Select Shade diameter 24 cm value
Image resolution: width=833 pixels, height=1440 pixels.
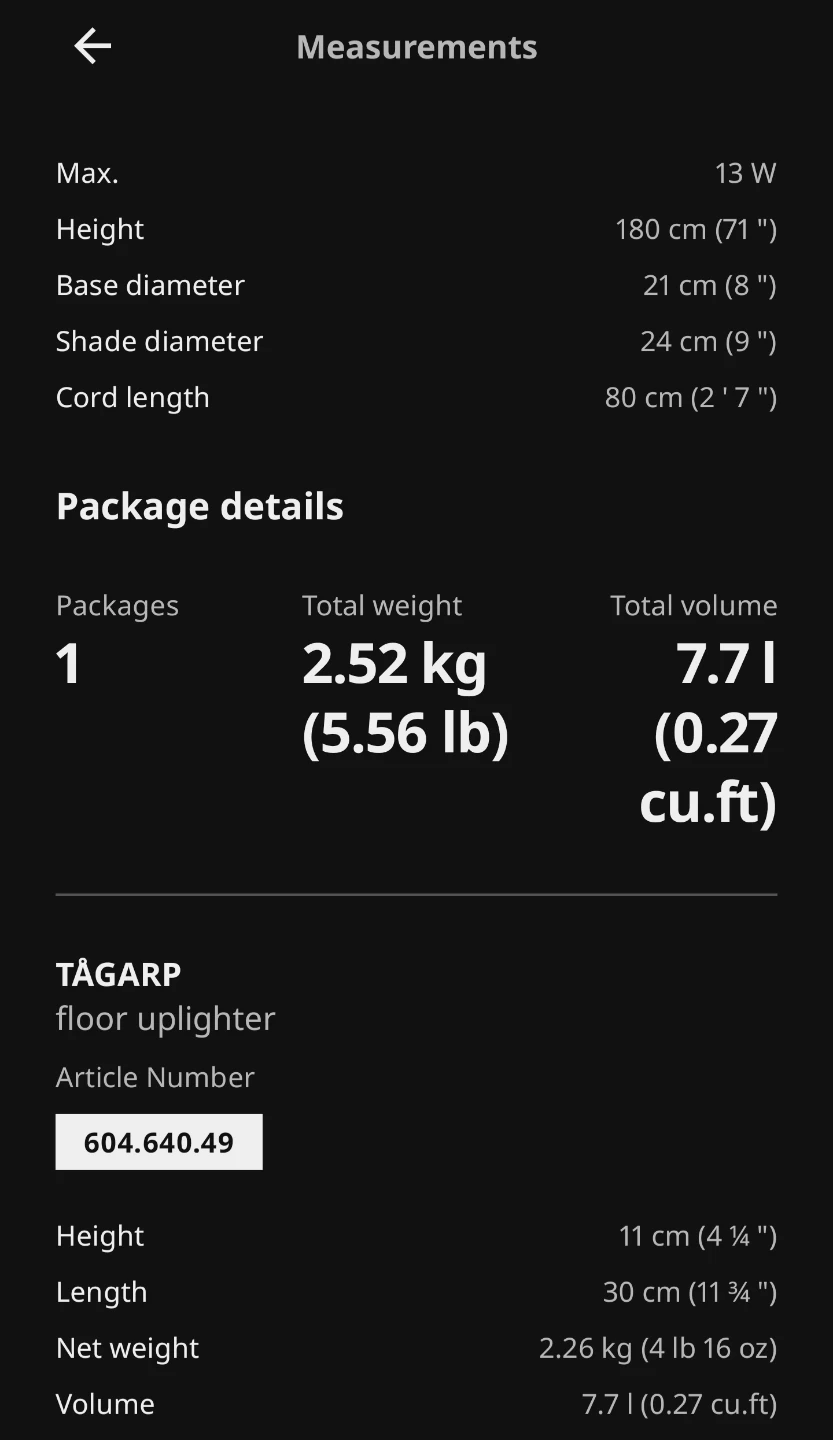[x=708, y=342]
